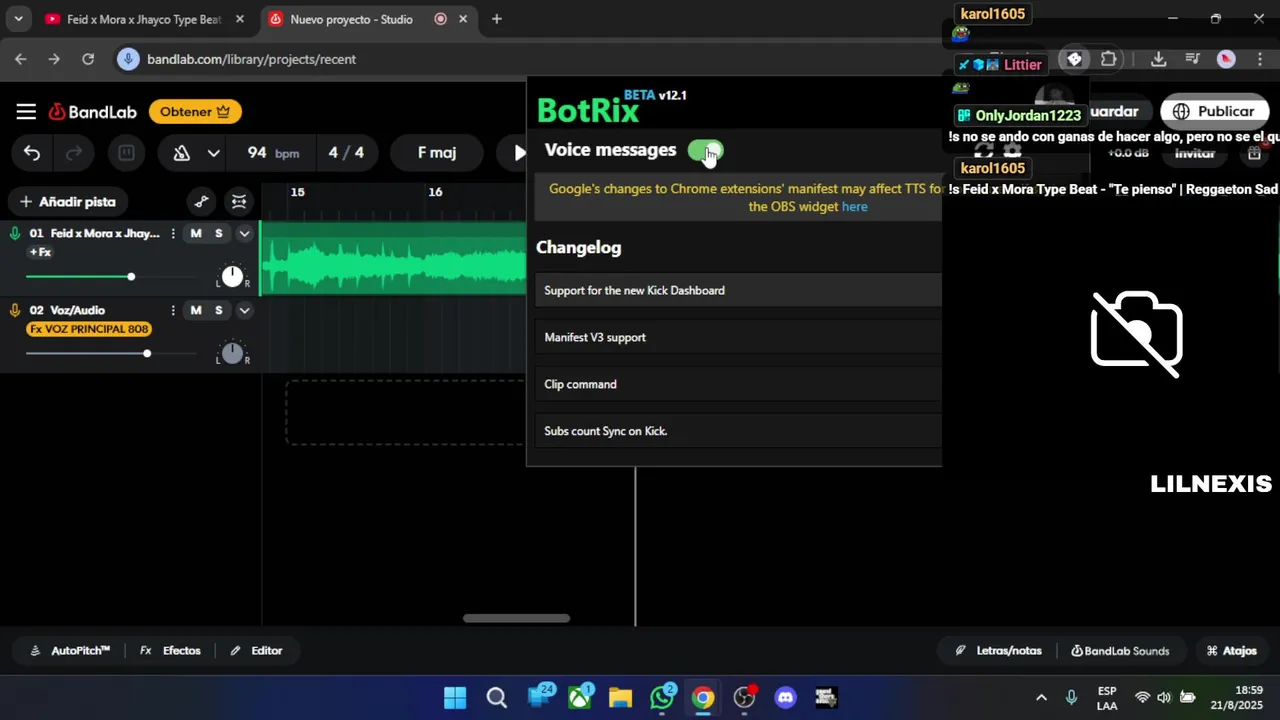This screenshot has width=1280, height=720.
Task: Toggle the BotRix Voice messages switch
Action: [x=706, y=151]
